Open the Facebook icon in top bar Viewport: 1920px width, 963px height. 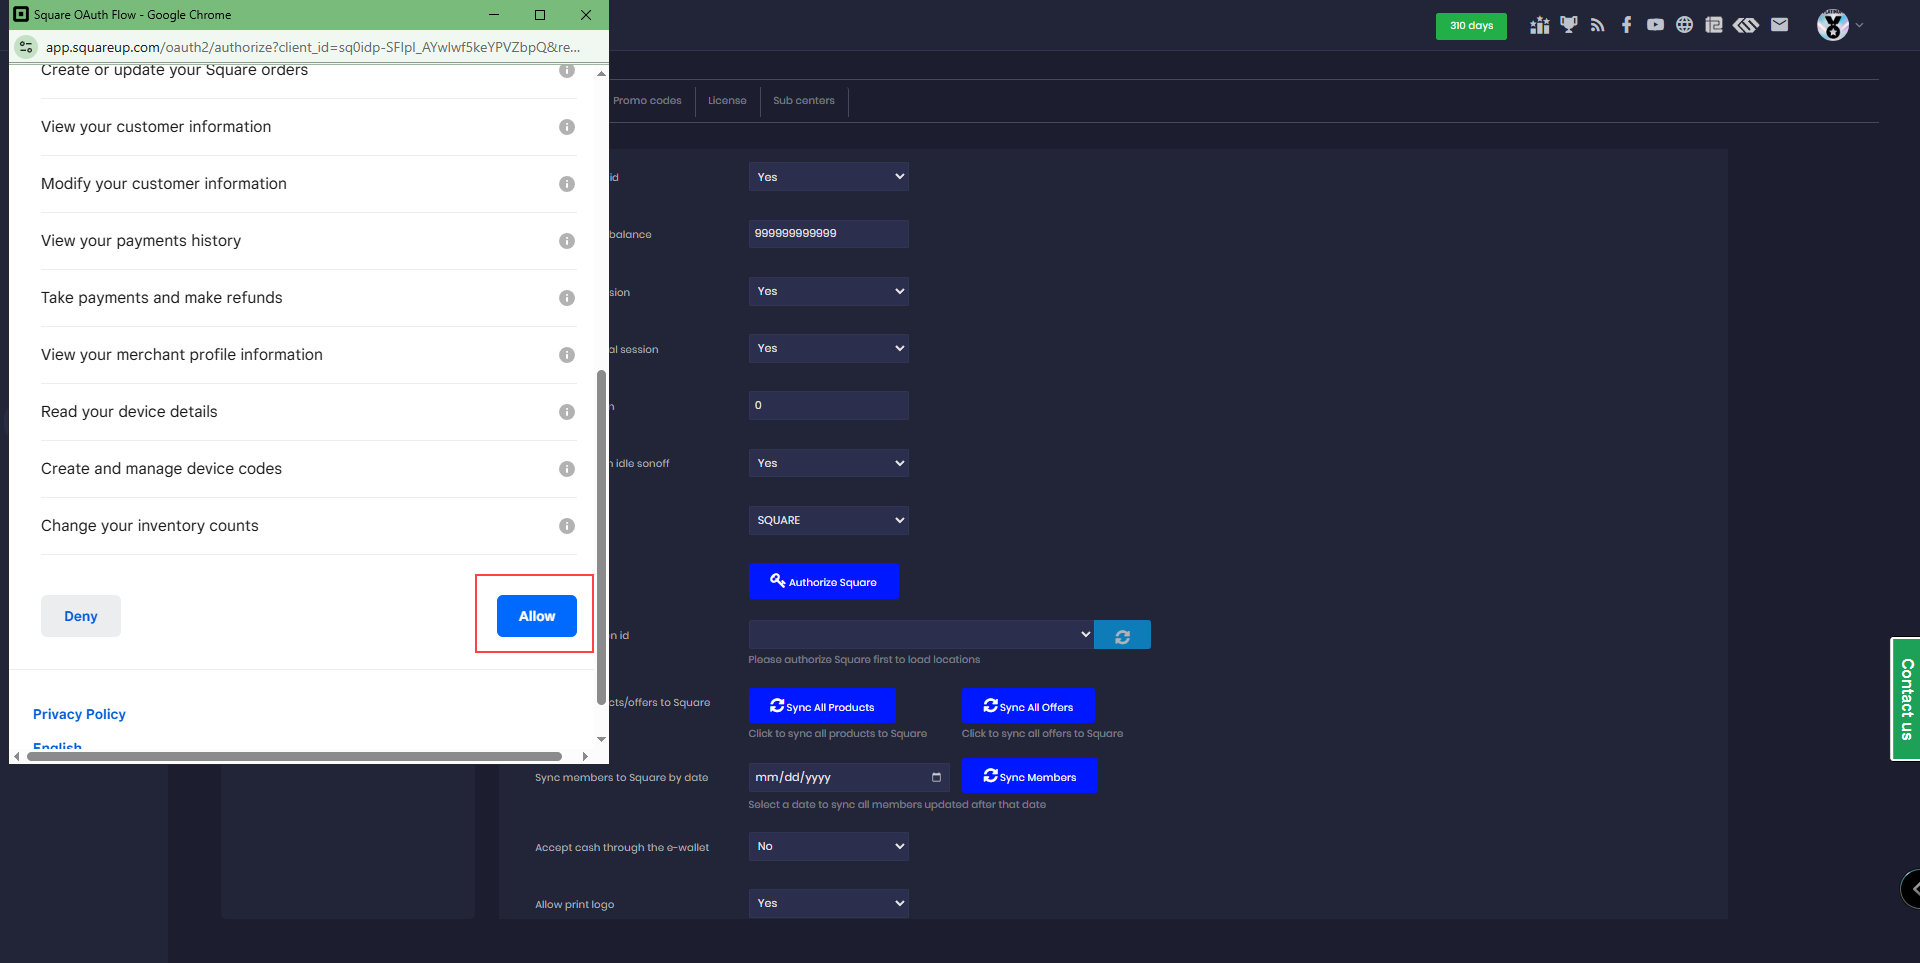pos(1626,25)
